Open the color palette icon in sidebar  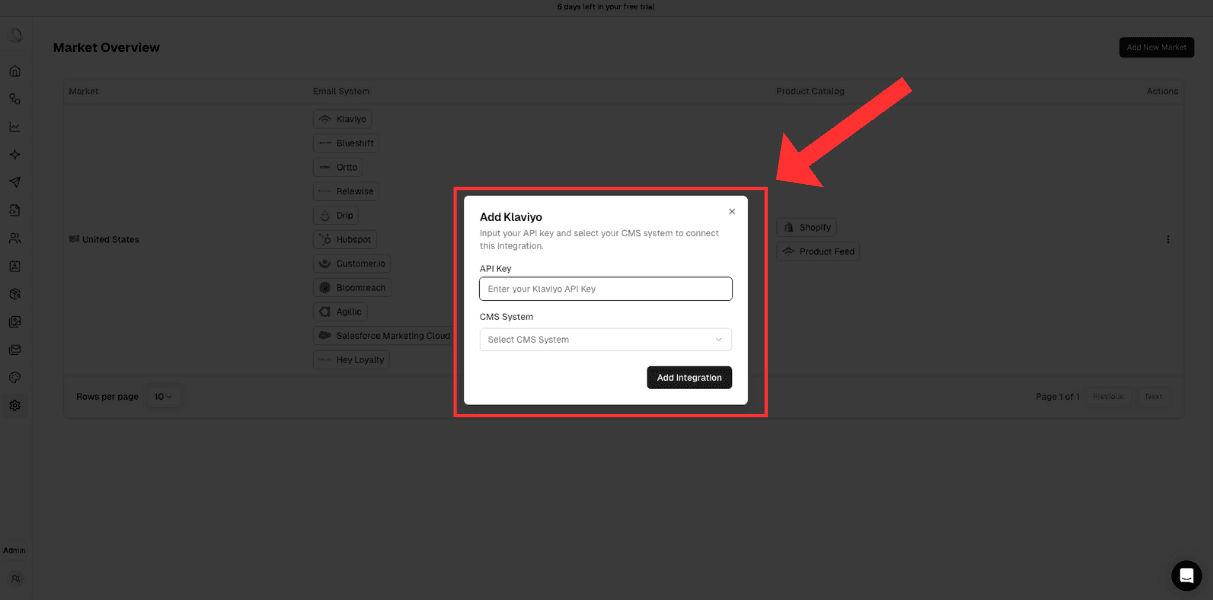click(15, 377)
